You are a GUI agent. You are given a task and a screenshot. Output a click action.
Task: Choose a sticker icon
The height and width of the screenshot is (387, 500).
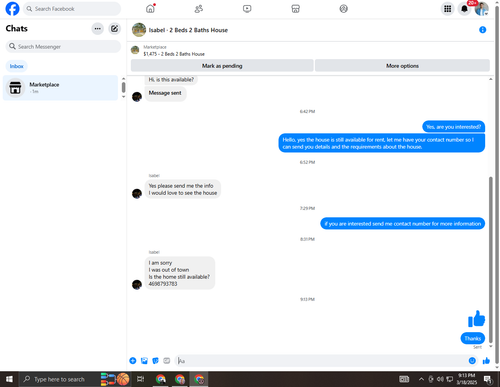pos(155,361)
